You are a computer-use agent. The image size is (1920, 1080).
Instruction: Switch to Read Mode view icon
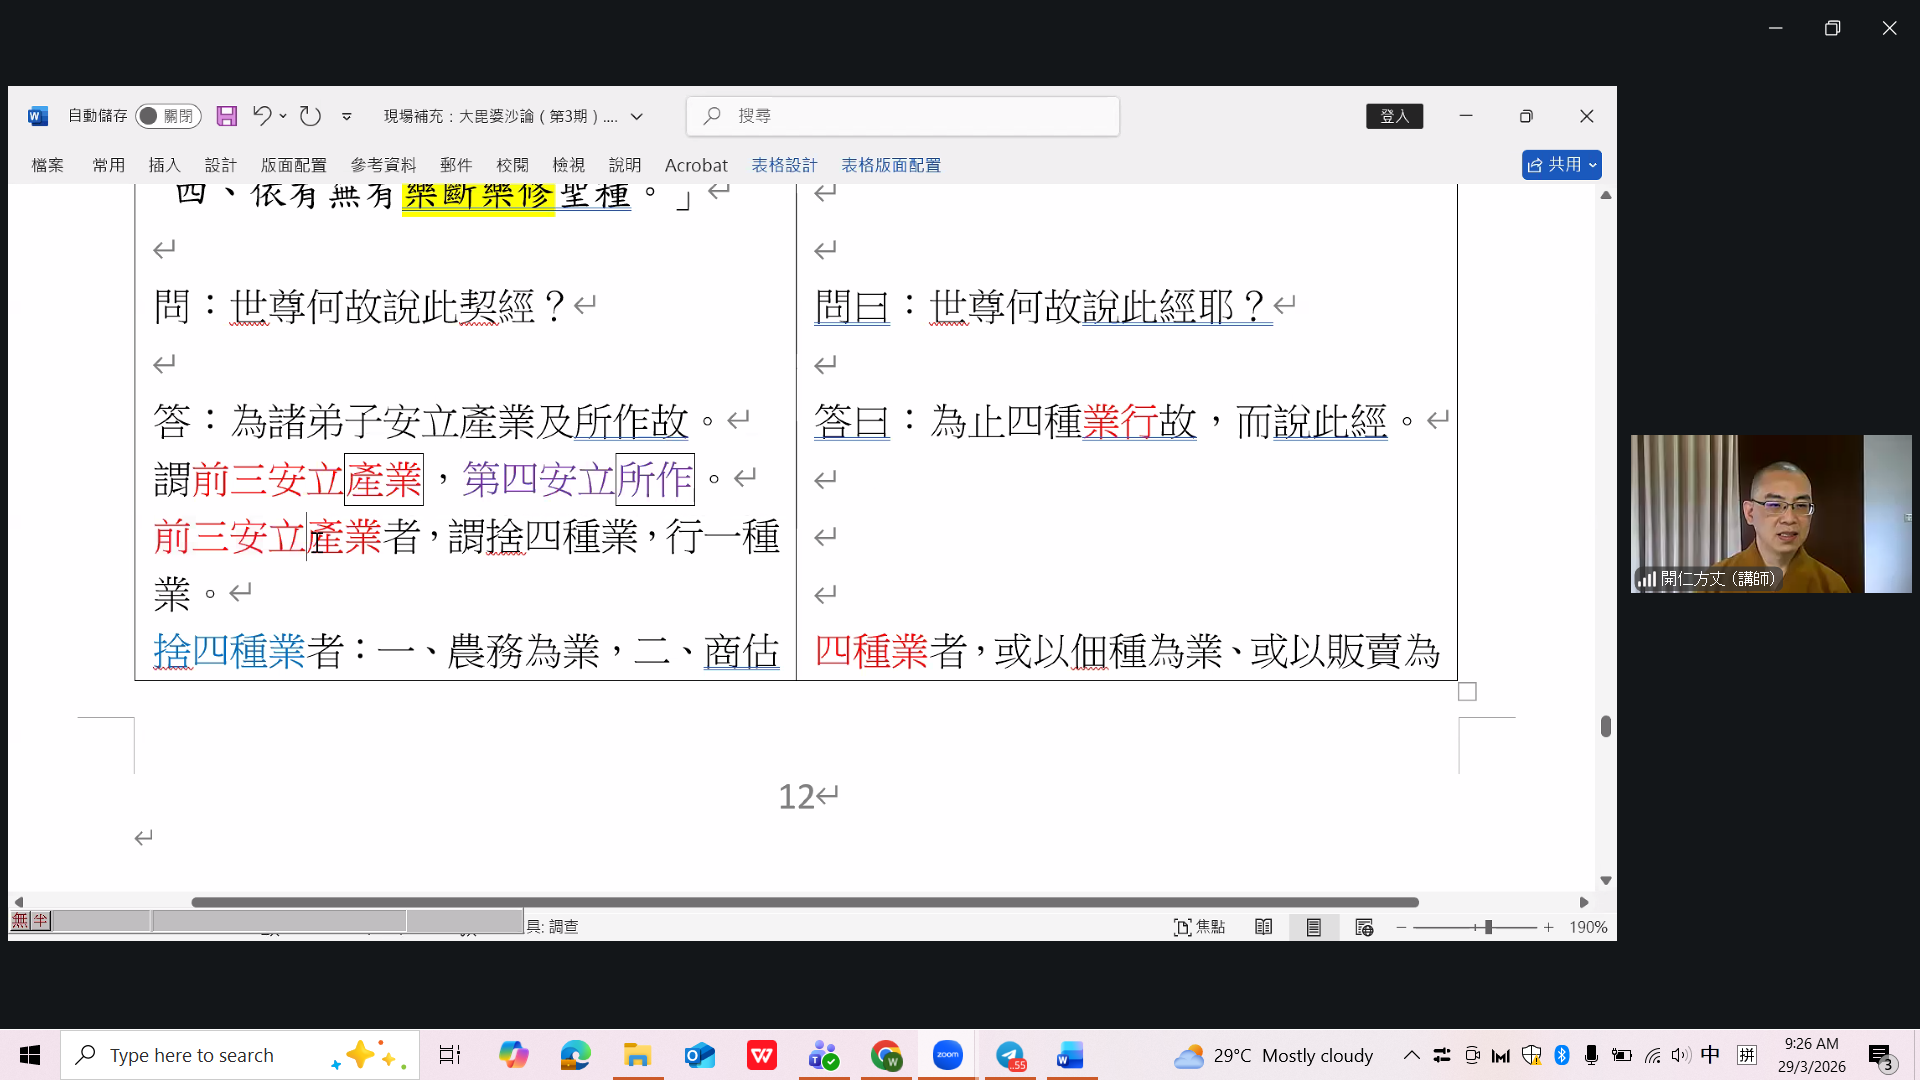click(x=1264, y=927)
